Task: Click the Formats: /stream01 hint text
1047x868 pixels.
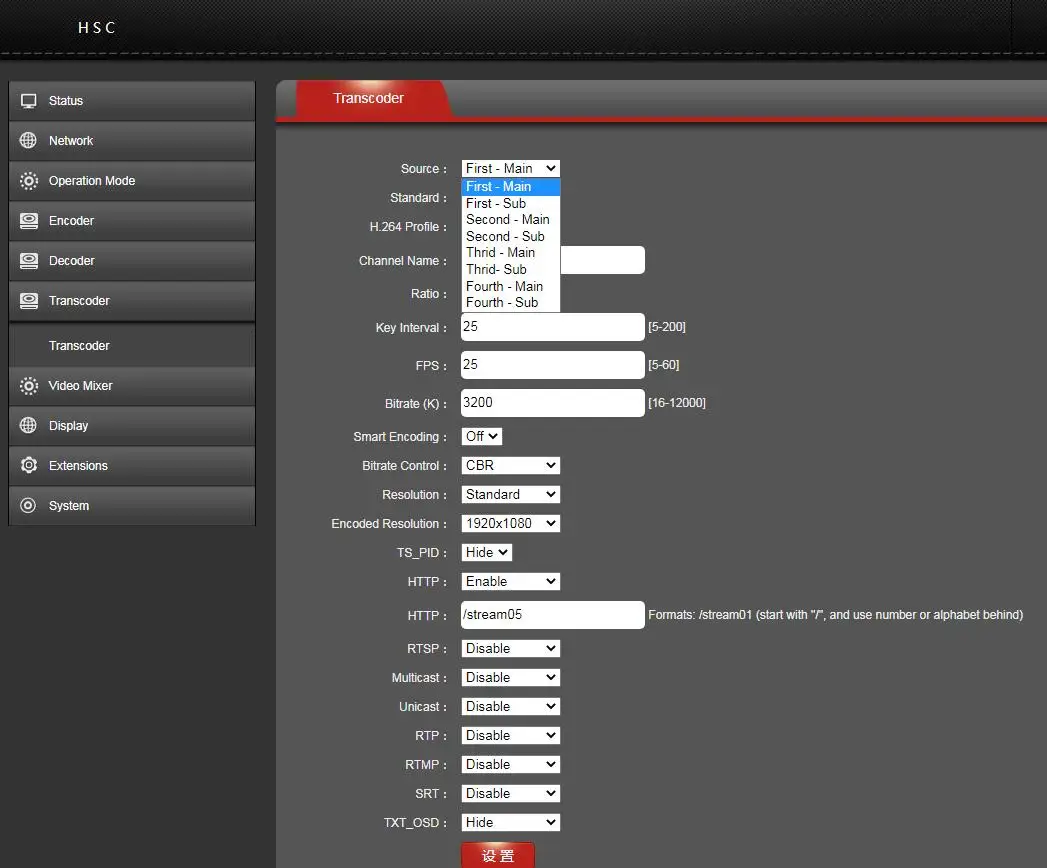Action: [x=835, y=614]
